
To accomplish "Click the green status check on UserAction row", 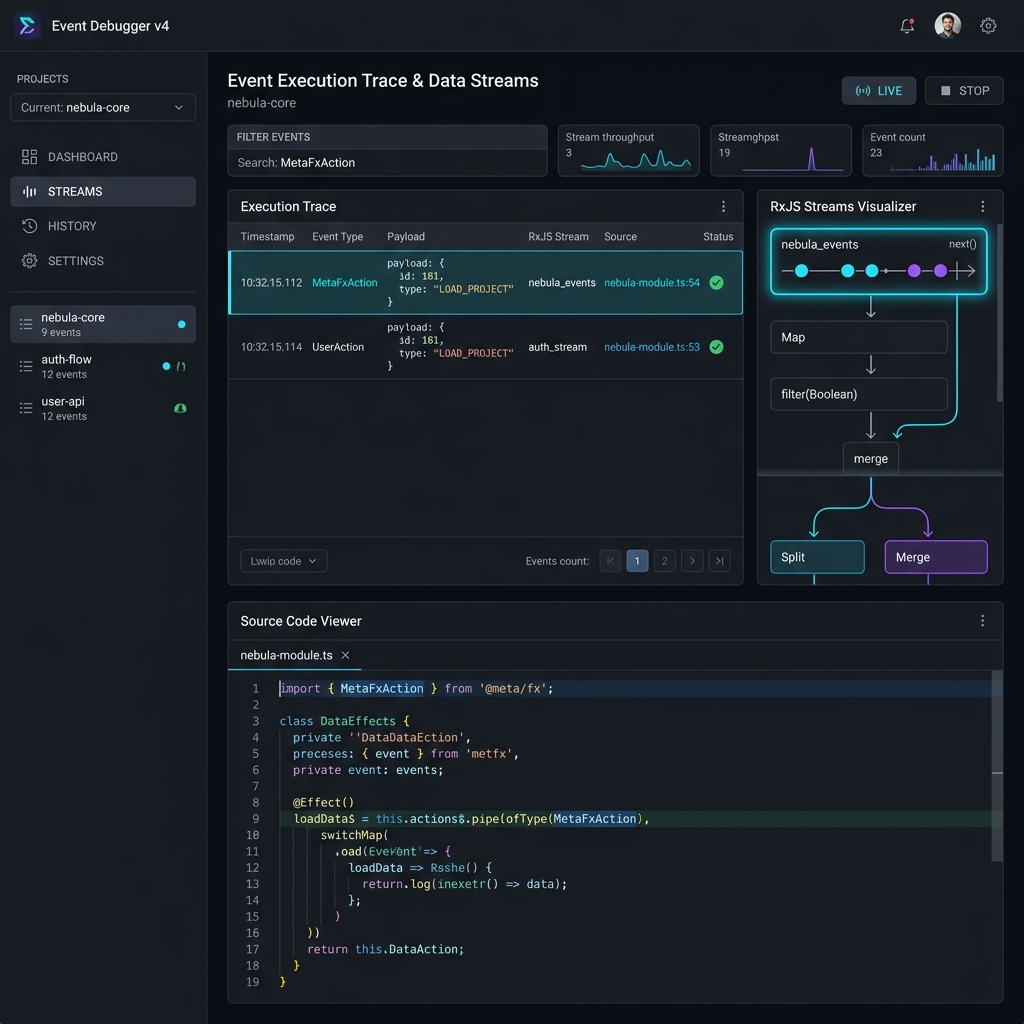I will [716, 347].
